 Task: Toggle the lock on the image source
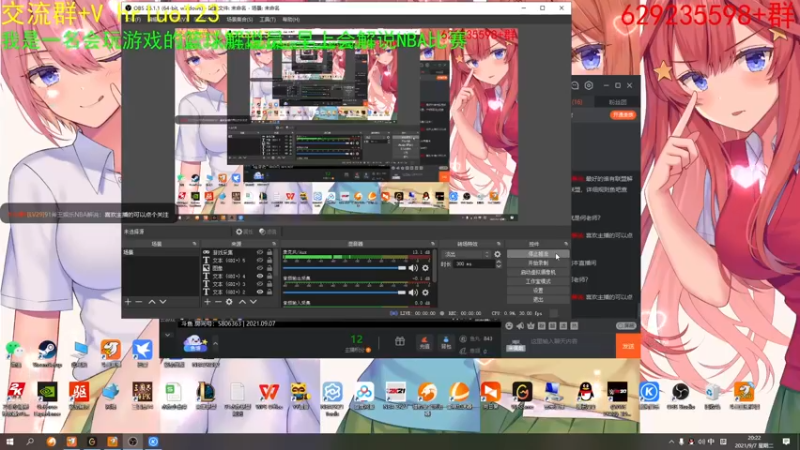point(269,268)
